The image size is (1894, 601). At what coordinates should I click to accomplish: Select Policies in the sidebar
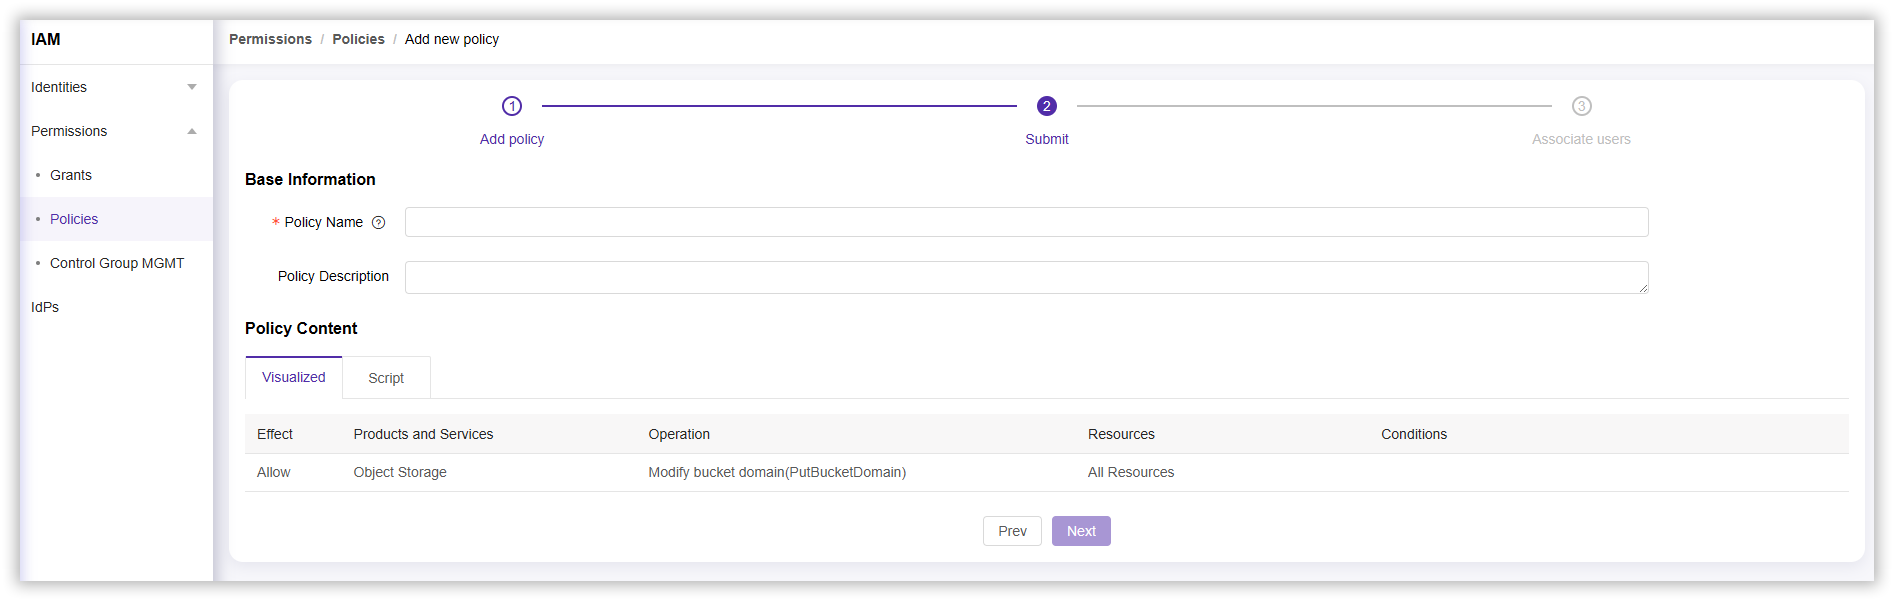[x=74, y=219]
